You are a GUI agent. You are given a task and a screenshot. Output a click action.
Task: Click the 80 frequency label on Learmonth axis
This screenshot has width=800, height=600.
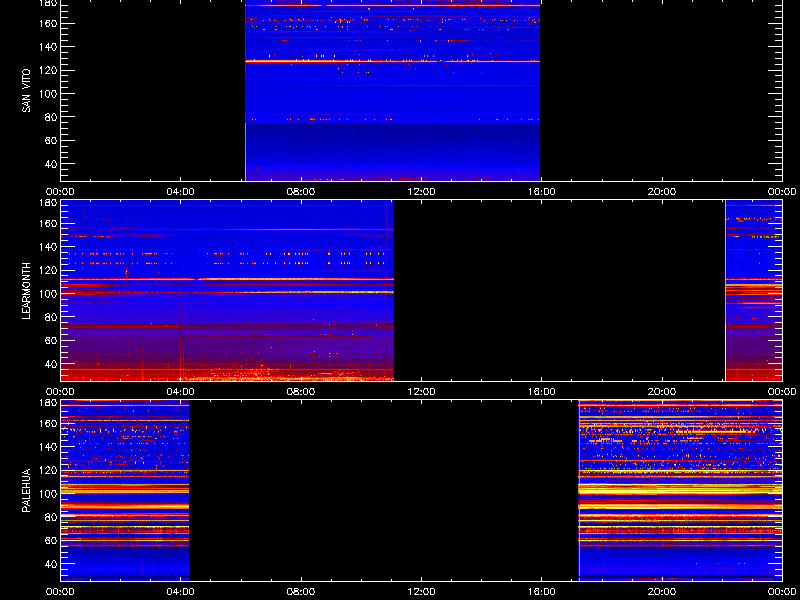pos(50,317)
